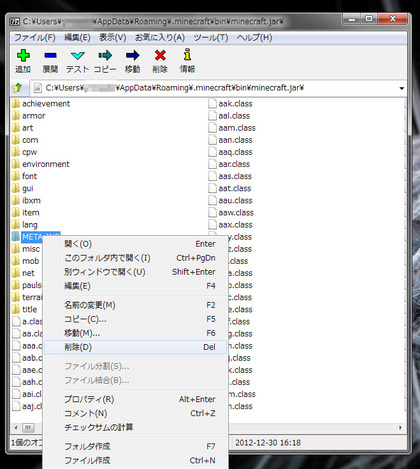Click the 7-Zip icon in the title bar

pyautogui.click(x=15, y=22)
